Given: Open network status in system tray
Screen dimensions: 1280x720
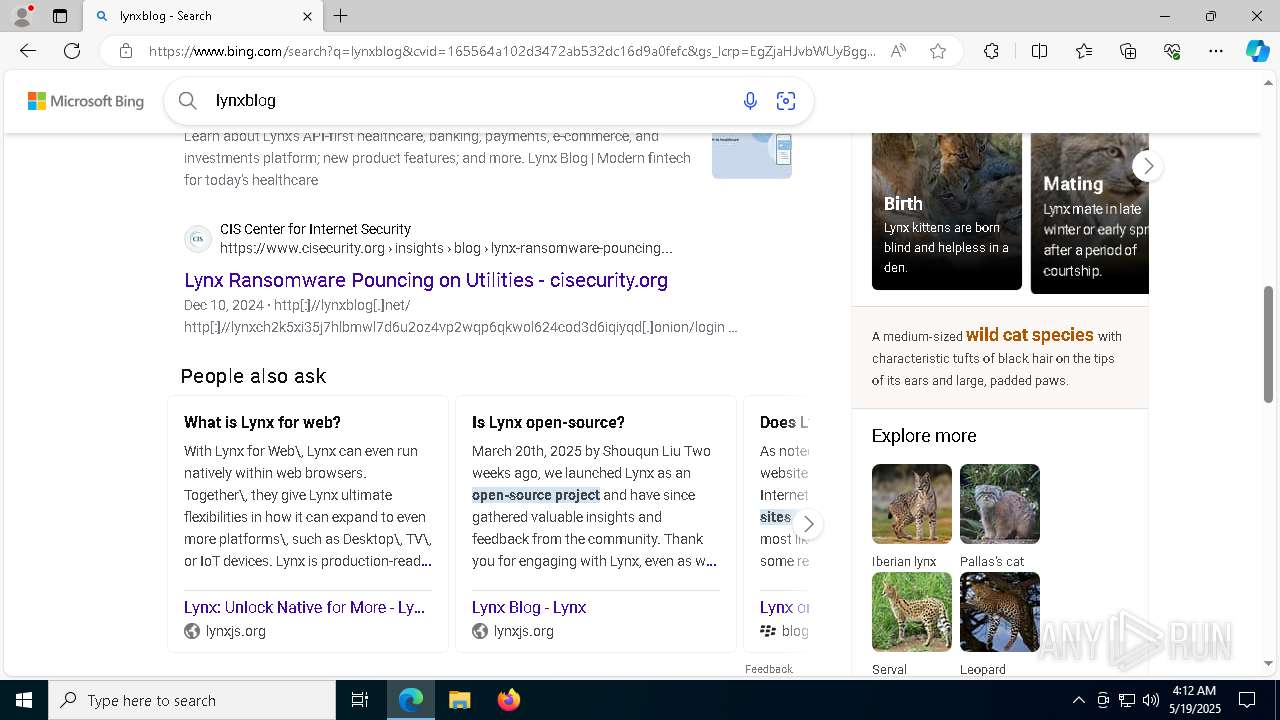Looking at the screenshot, I should pos(1127,700).
